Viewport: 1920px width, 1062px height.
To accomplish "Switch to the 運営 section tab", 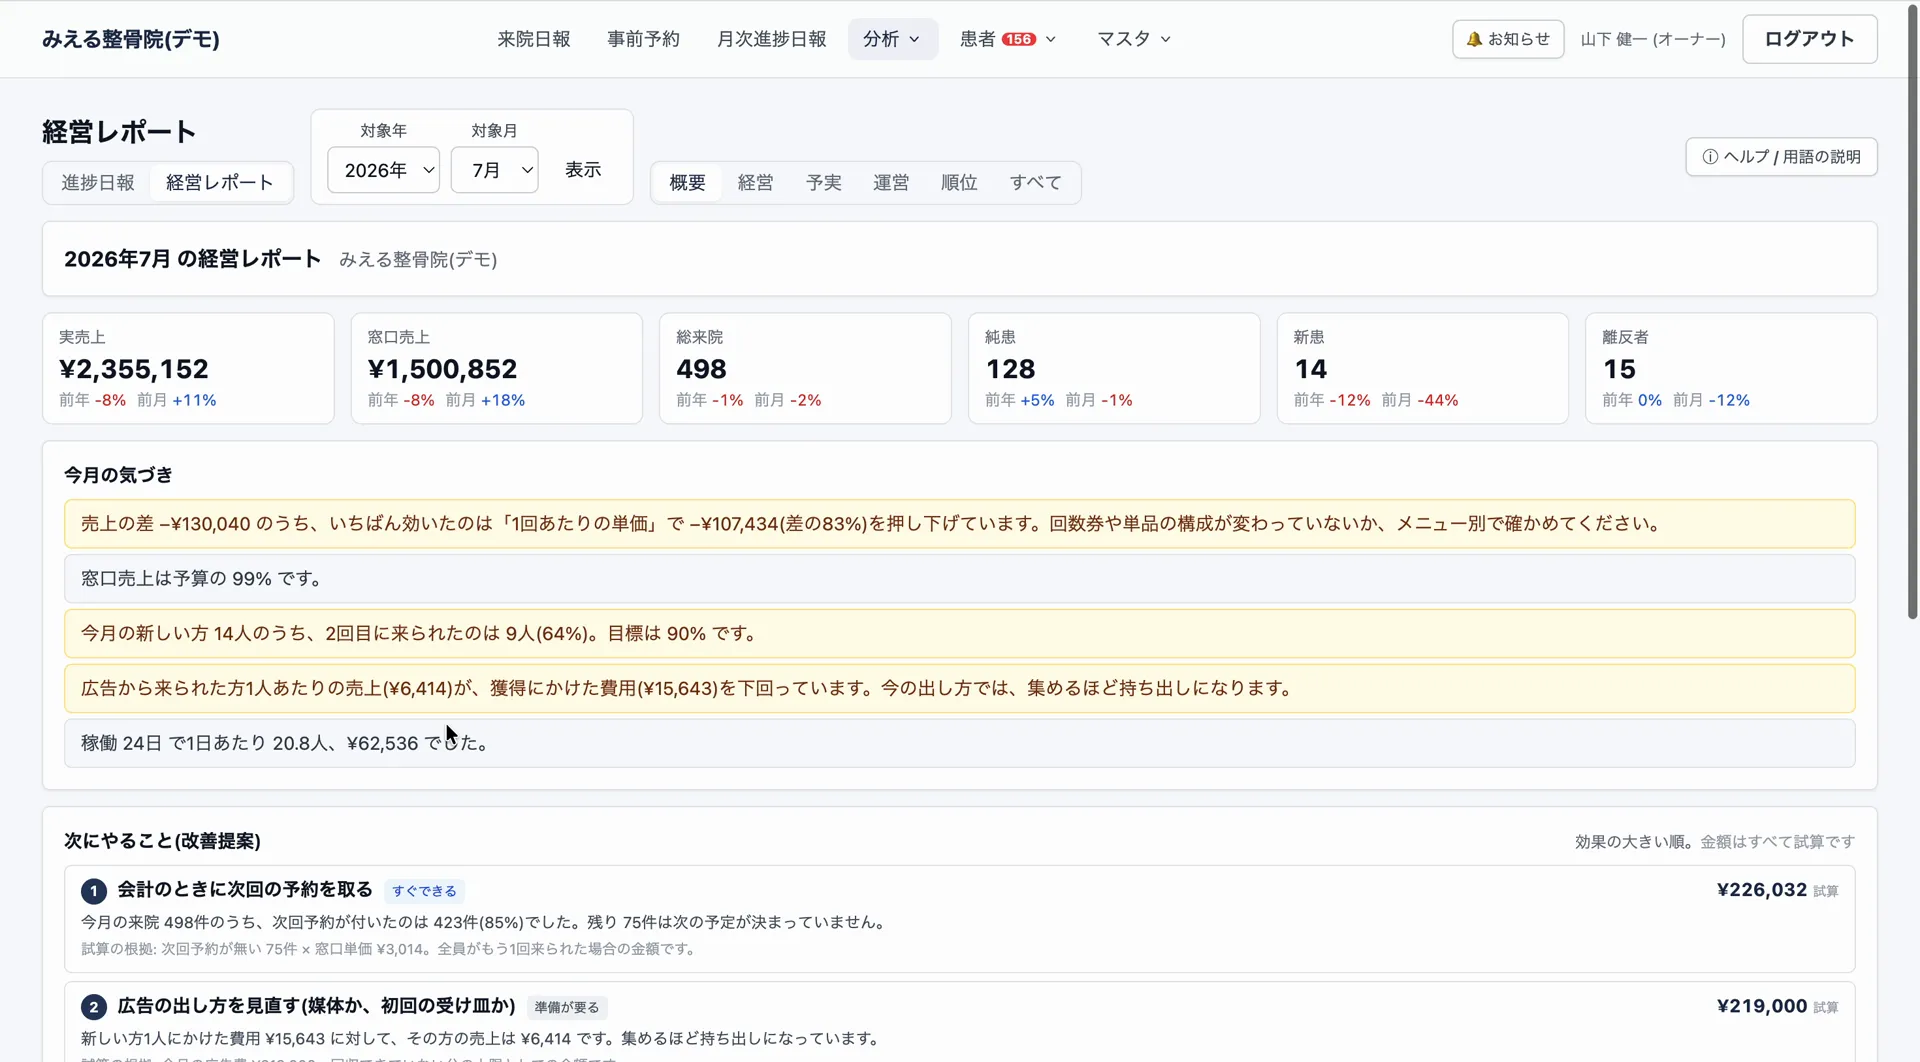I will tap(891, 183).
